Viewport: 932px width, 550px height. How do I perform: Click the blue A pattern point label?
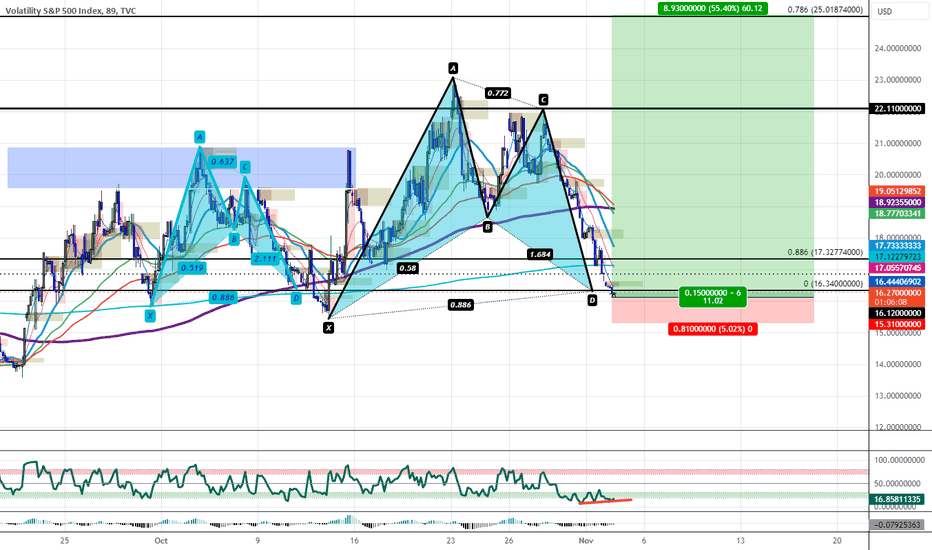click(200, 137)
